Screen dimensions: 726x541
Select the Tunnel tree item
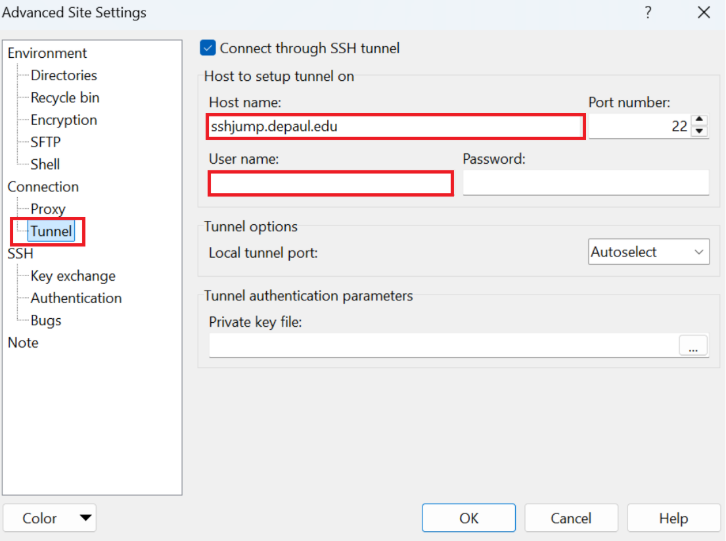[51, 231]
